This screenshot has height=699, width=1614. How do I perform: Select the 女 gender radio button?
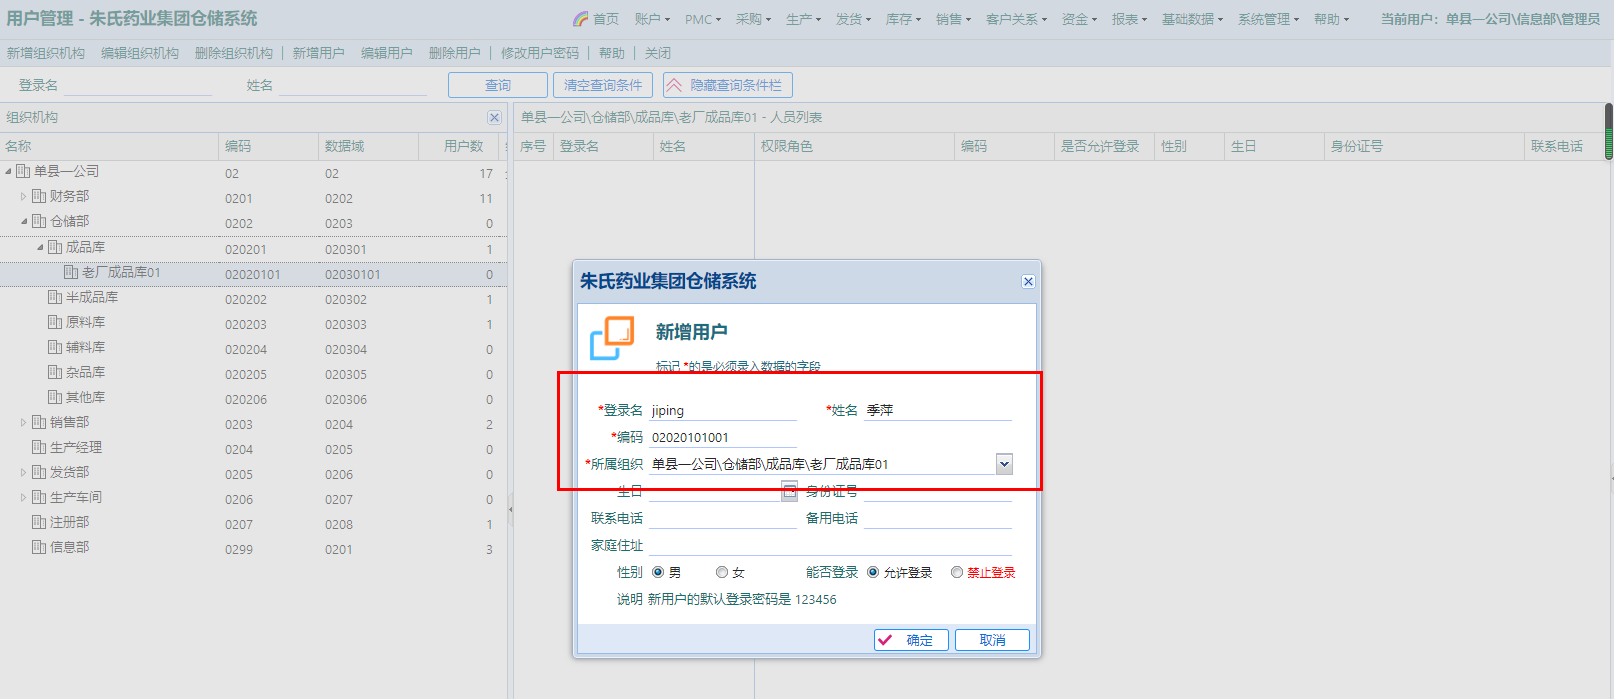[722, 573]
